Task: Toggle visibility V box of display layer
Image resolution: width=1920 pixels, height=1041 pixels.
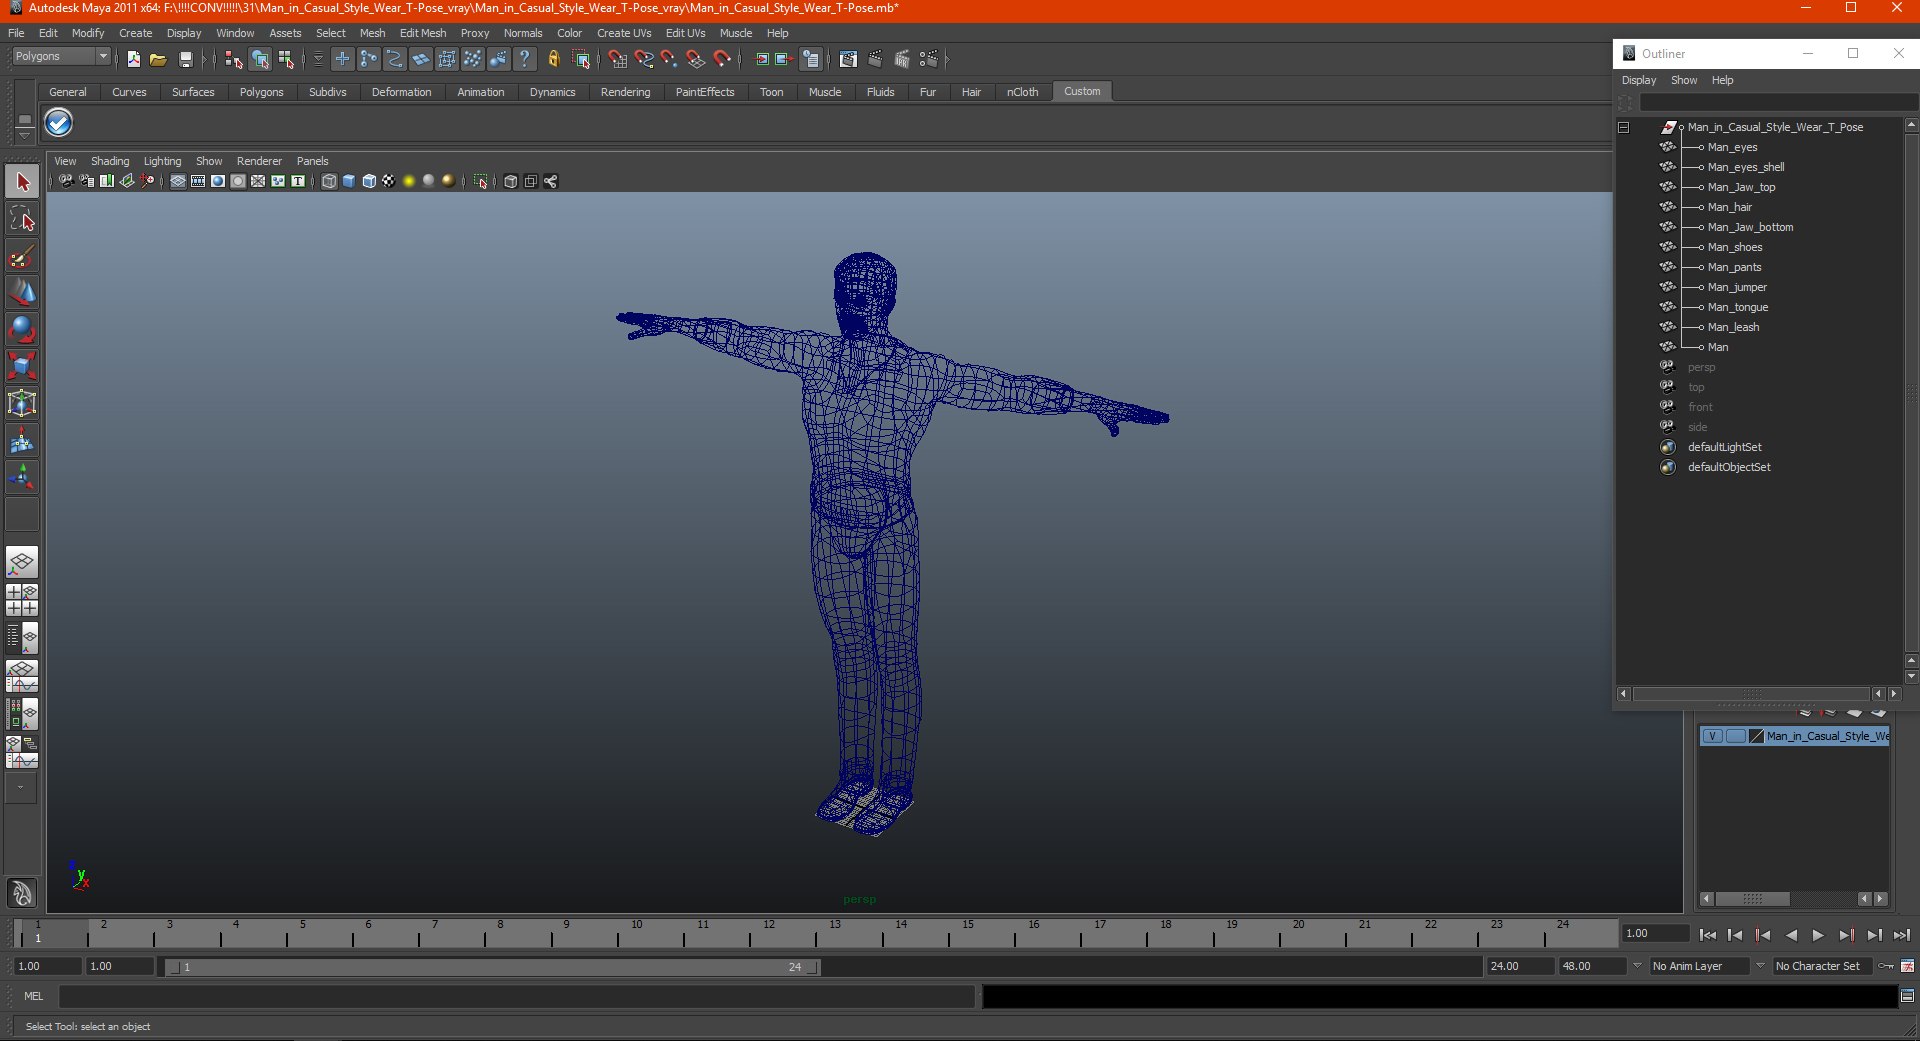Action: (1712, 736)
